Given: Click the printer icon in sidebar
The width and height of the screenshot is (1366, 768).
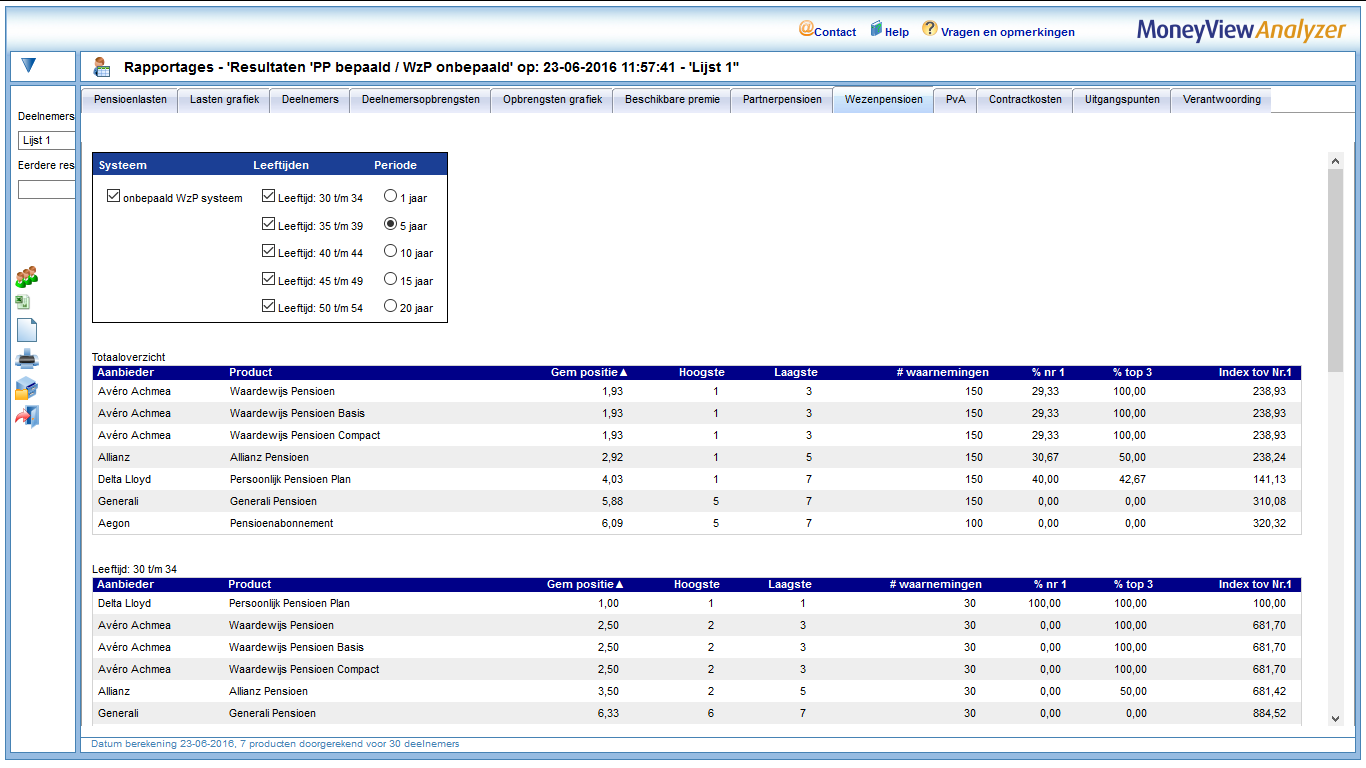Looking at the screenshot, I should tap(27, 360).
